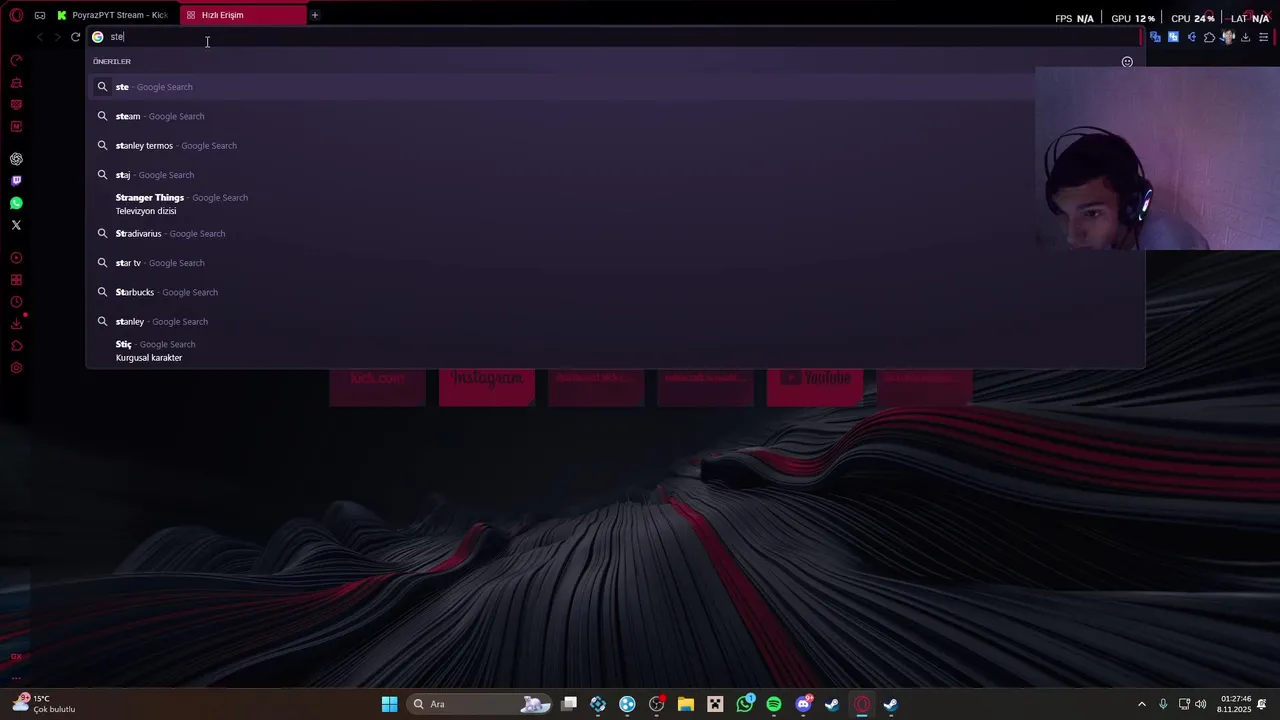1280x720 pixels.
Task: Open Spotify from the taskbar
Action: coord(774,704)
